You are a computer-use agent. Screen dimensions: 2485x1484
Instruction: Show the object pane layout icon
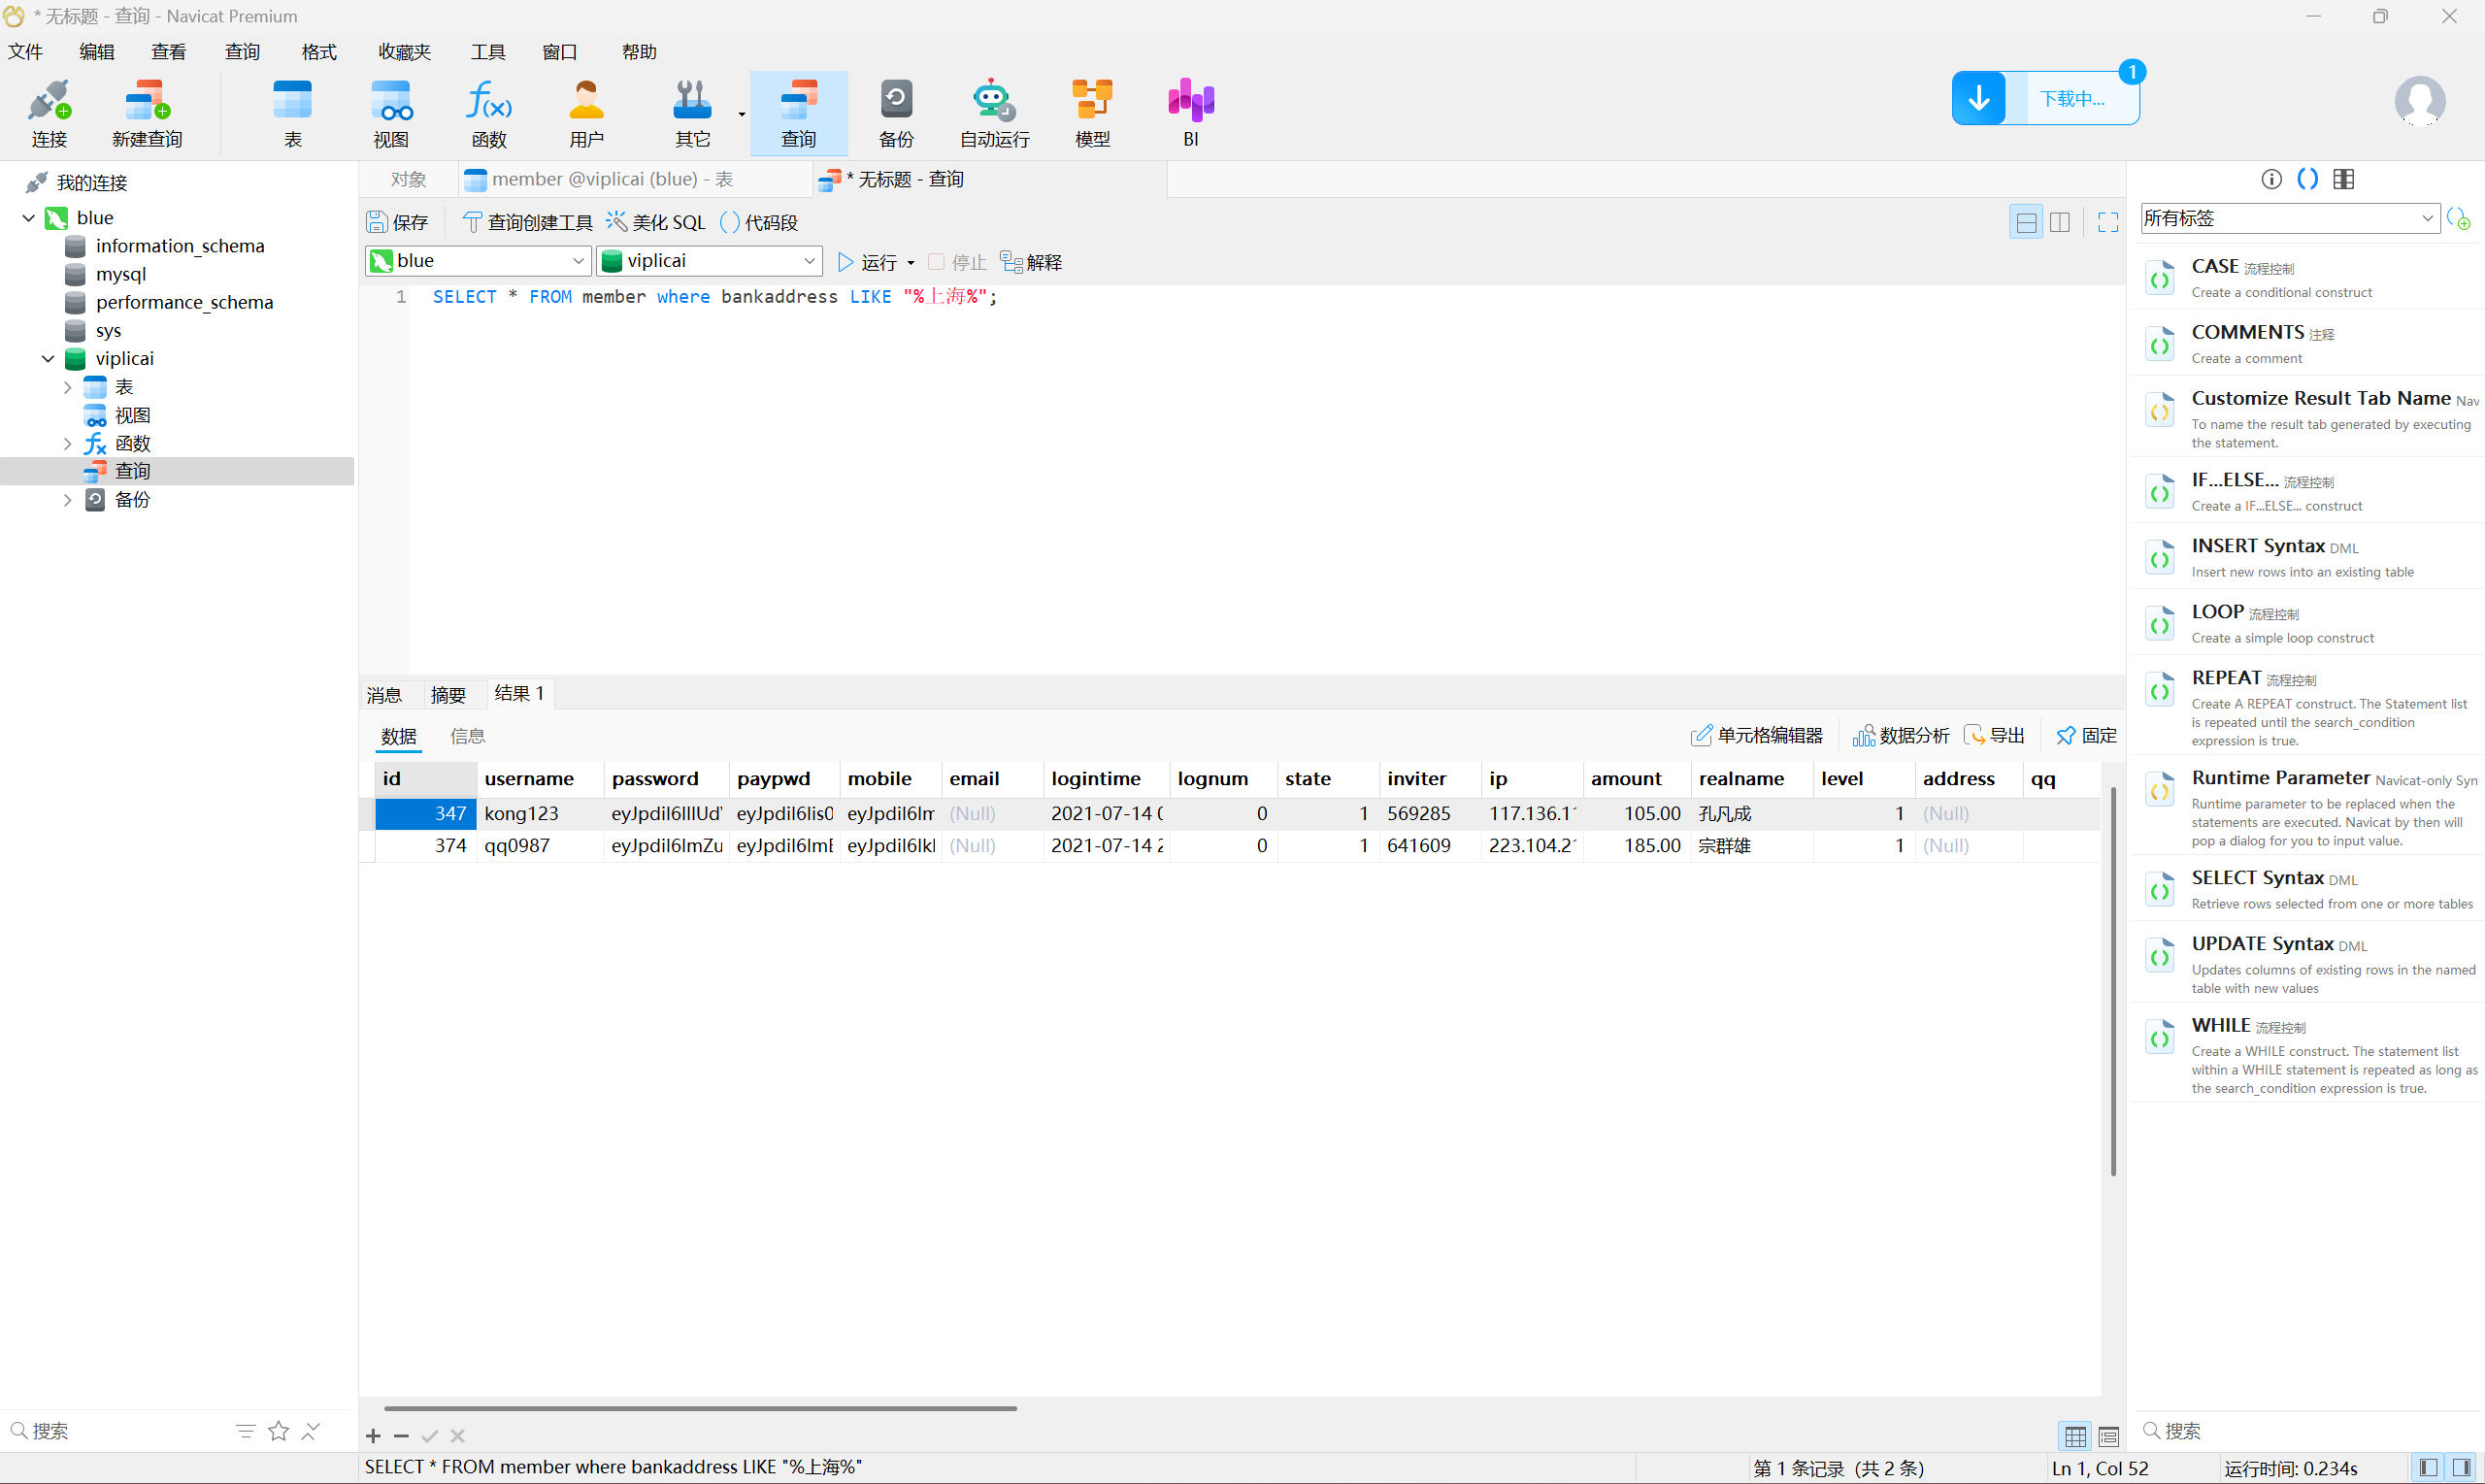[x=2343, y=179]
